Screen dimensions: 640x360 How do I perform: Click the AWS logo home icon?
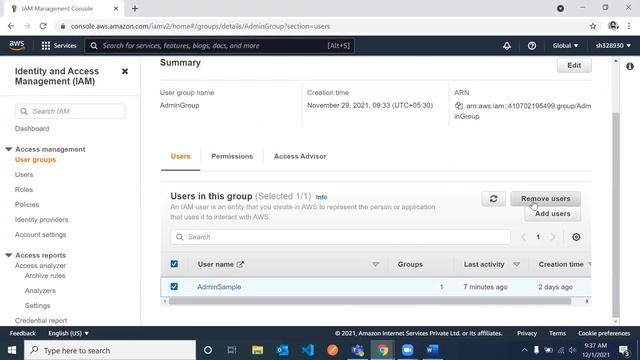pyautogui.click(x=17, y=45)
